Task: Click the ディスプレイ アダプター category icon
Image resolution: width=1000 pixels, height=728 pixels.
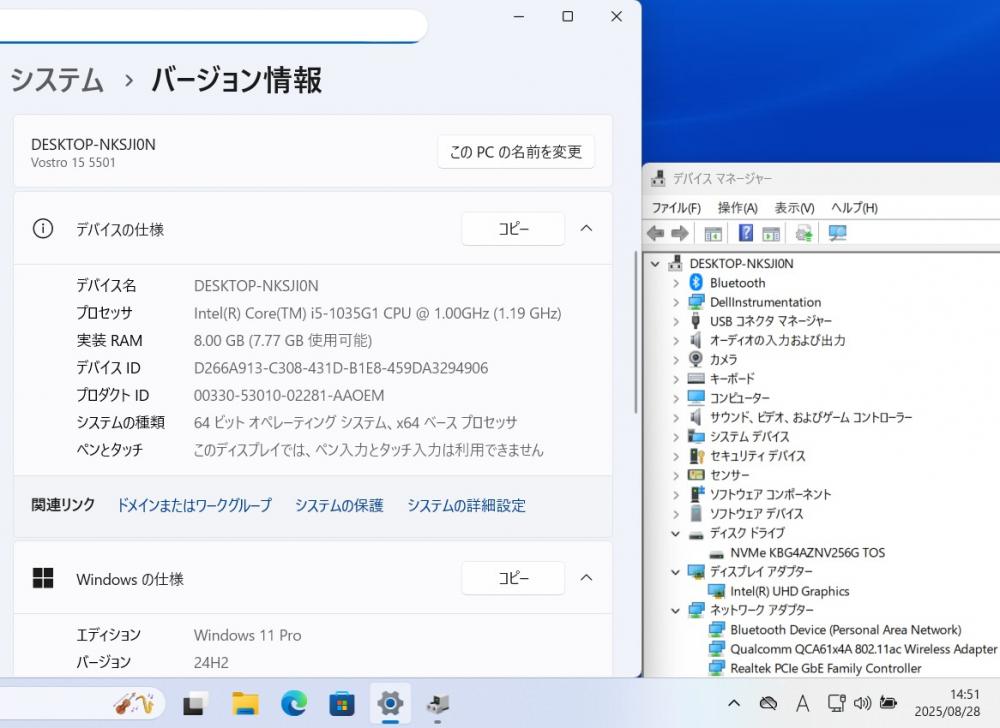Action: [x=696, y=572]
